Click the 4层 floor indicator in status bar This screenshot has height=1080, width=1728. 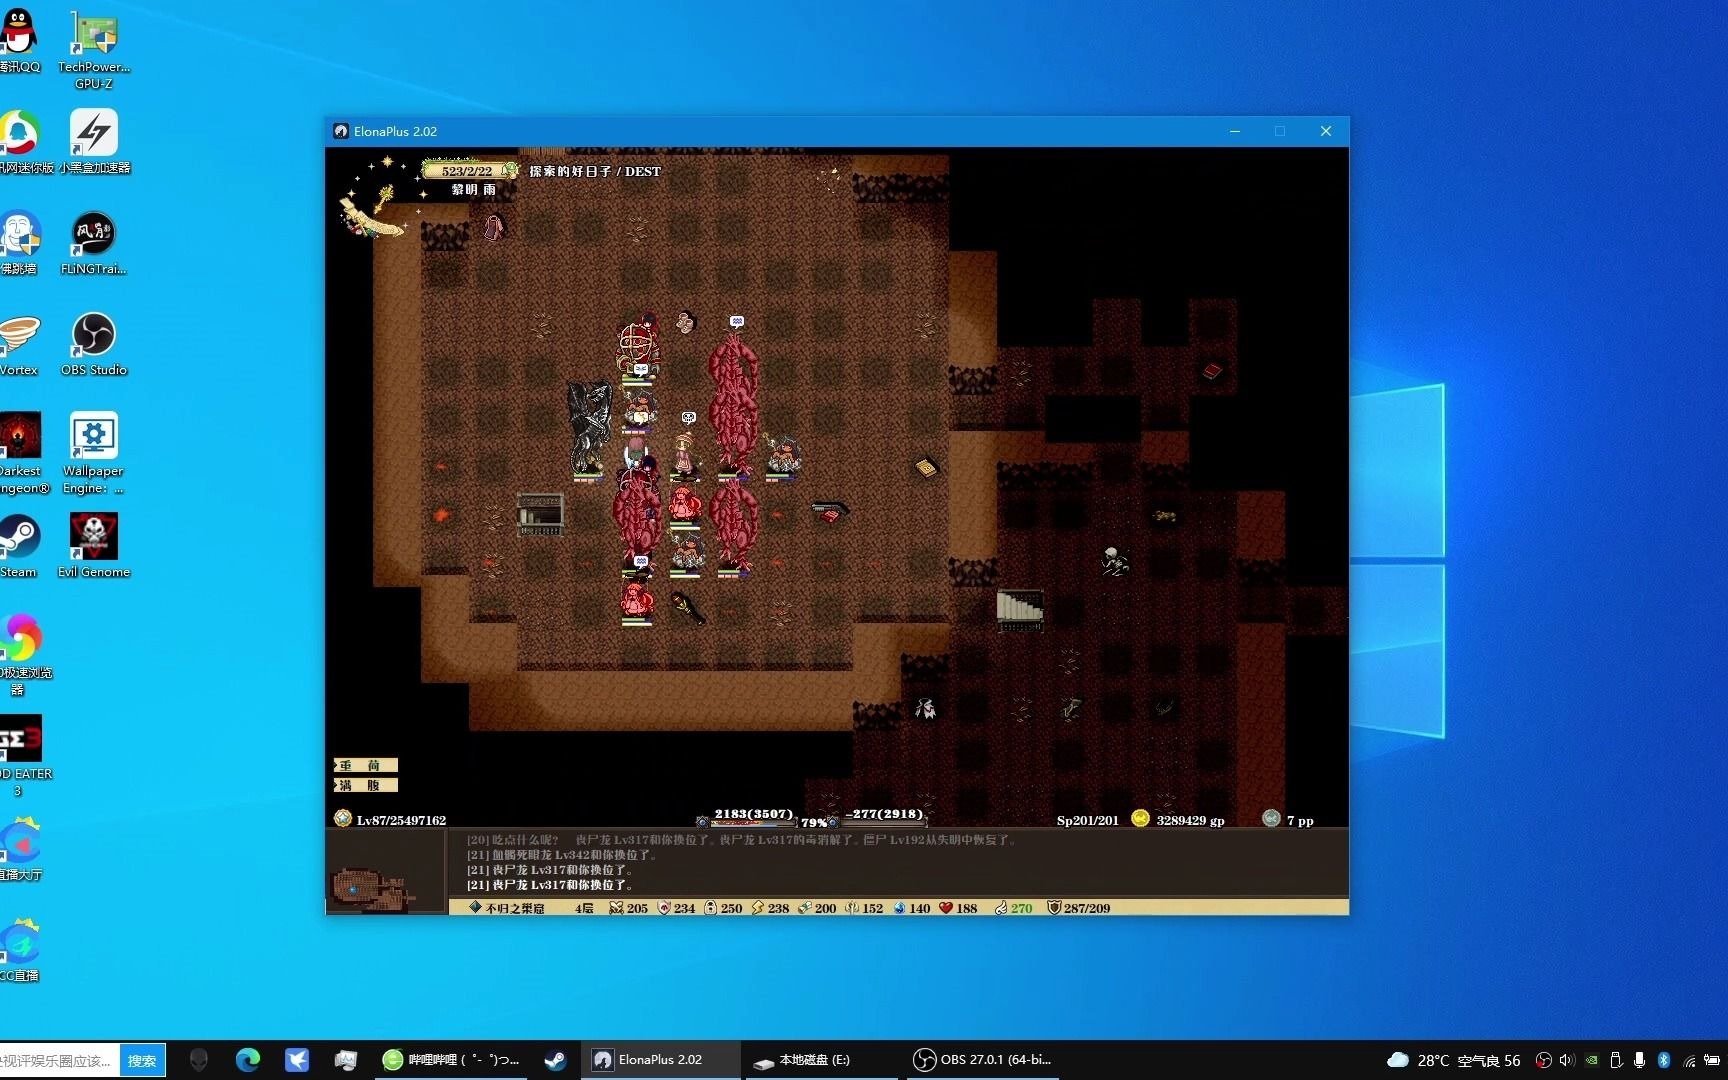point(584,908)
